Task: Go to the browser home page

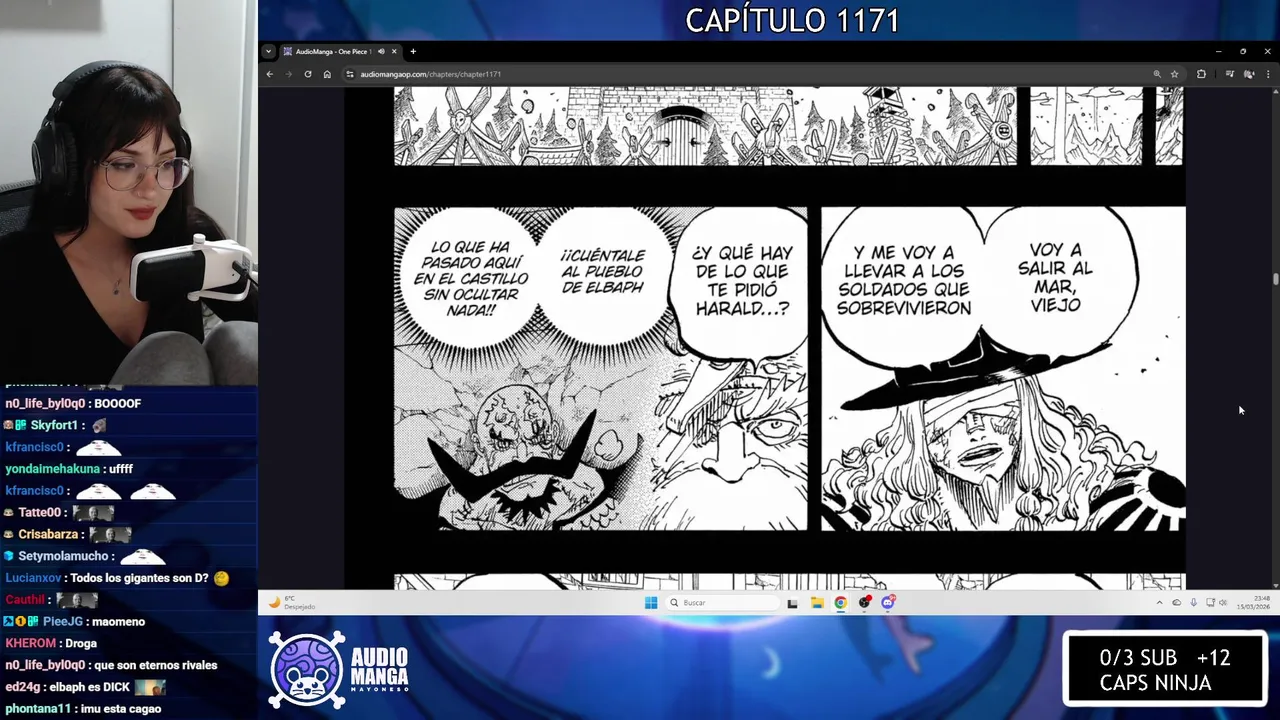Action: click(x=327, y=74)
